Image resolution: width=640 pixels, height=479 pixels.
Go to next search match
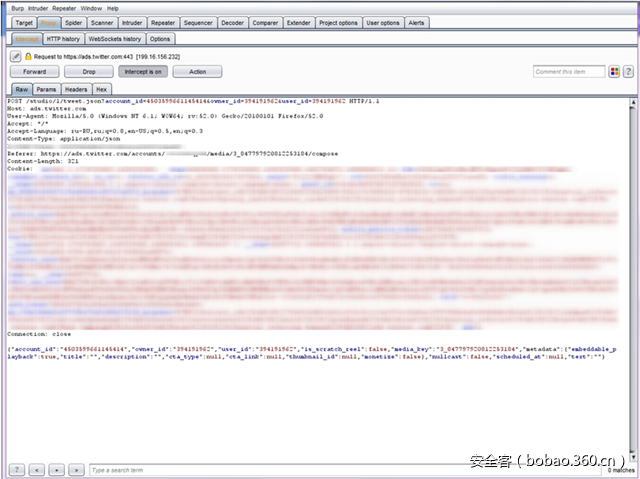point(76,469)
